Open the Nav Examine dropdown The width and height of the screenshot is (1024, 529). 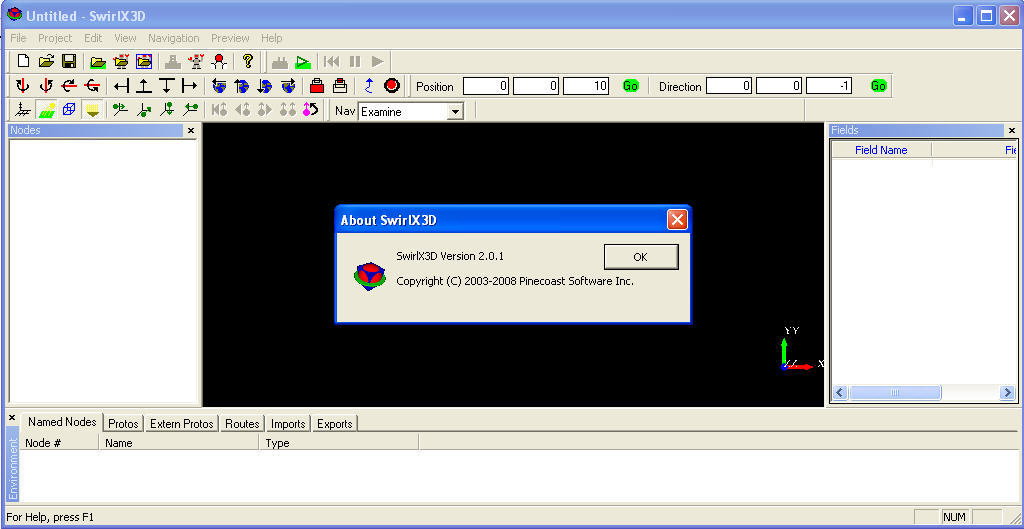coord(455,112)
